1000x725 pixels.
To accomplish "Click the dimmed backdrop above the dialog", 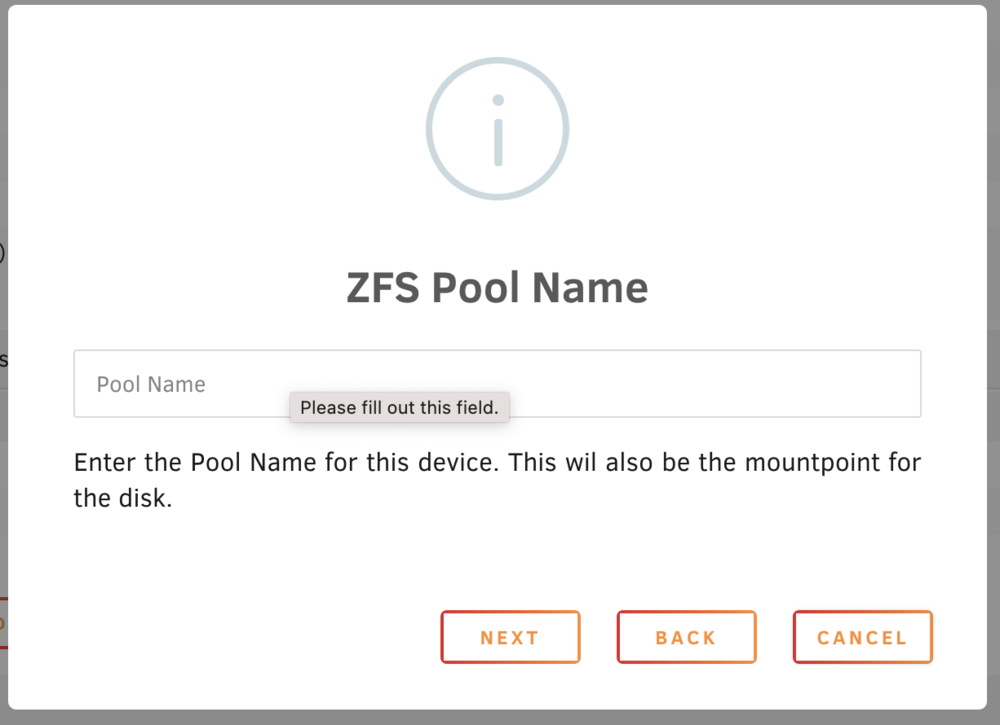I will [497, 2].
